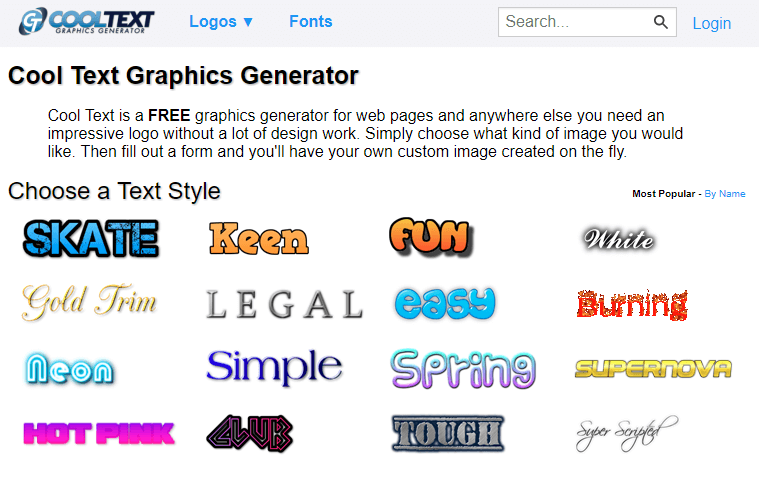Open the Fonts menu item
This screenshot has width=759, height=477.
click(310, 21)
